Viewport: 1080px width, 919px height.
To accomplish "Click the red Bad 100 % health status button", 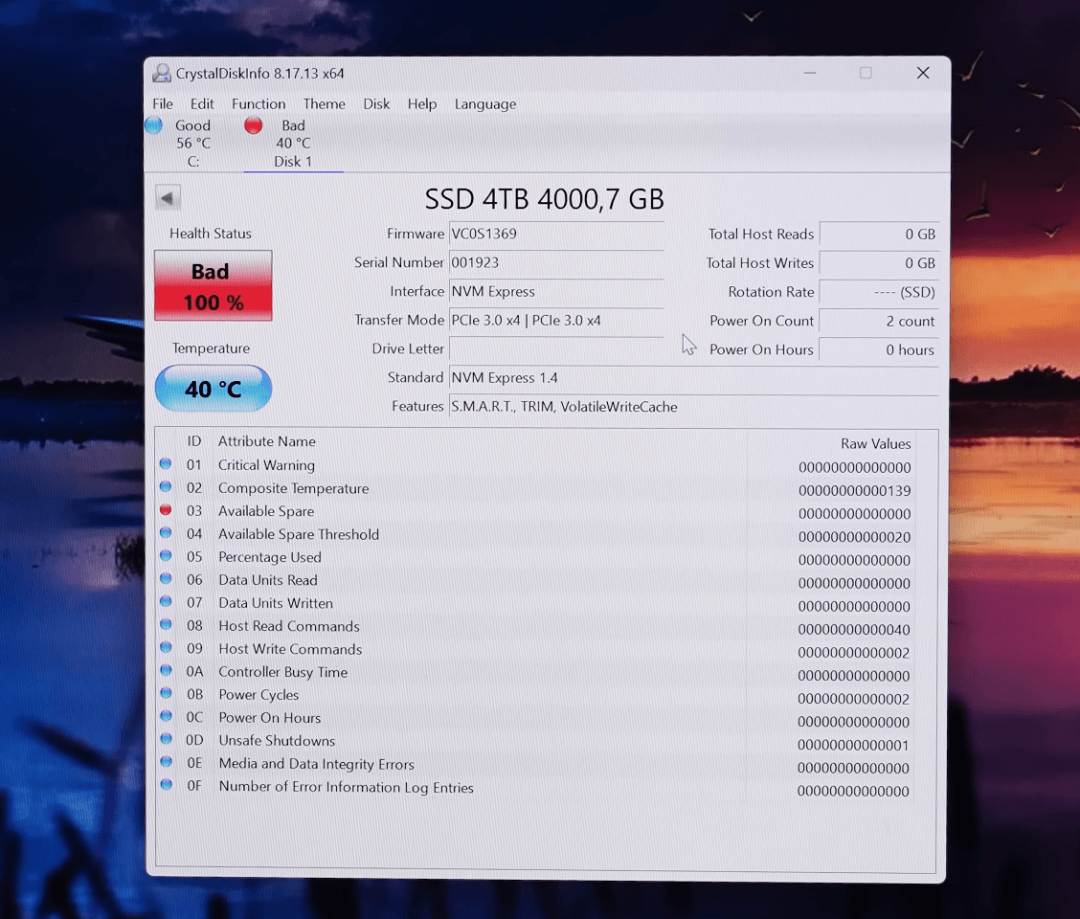I will point(213,286).
